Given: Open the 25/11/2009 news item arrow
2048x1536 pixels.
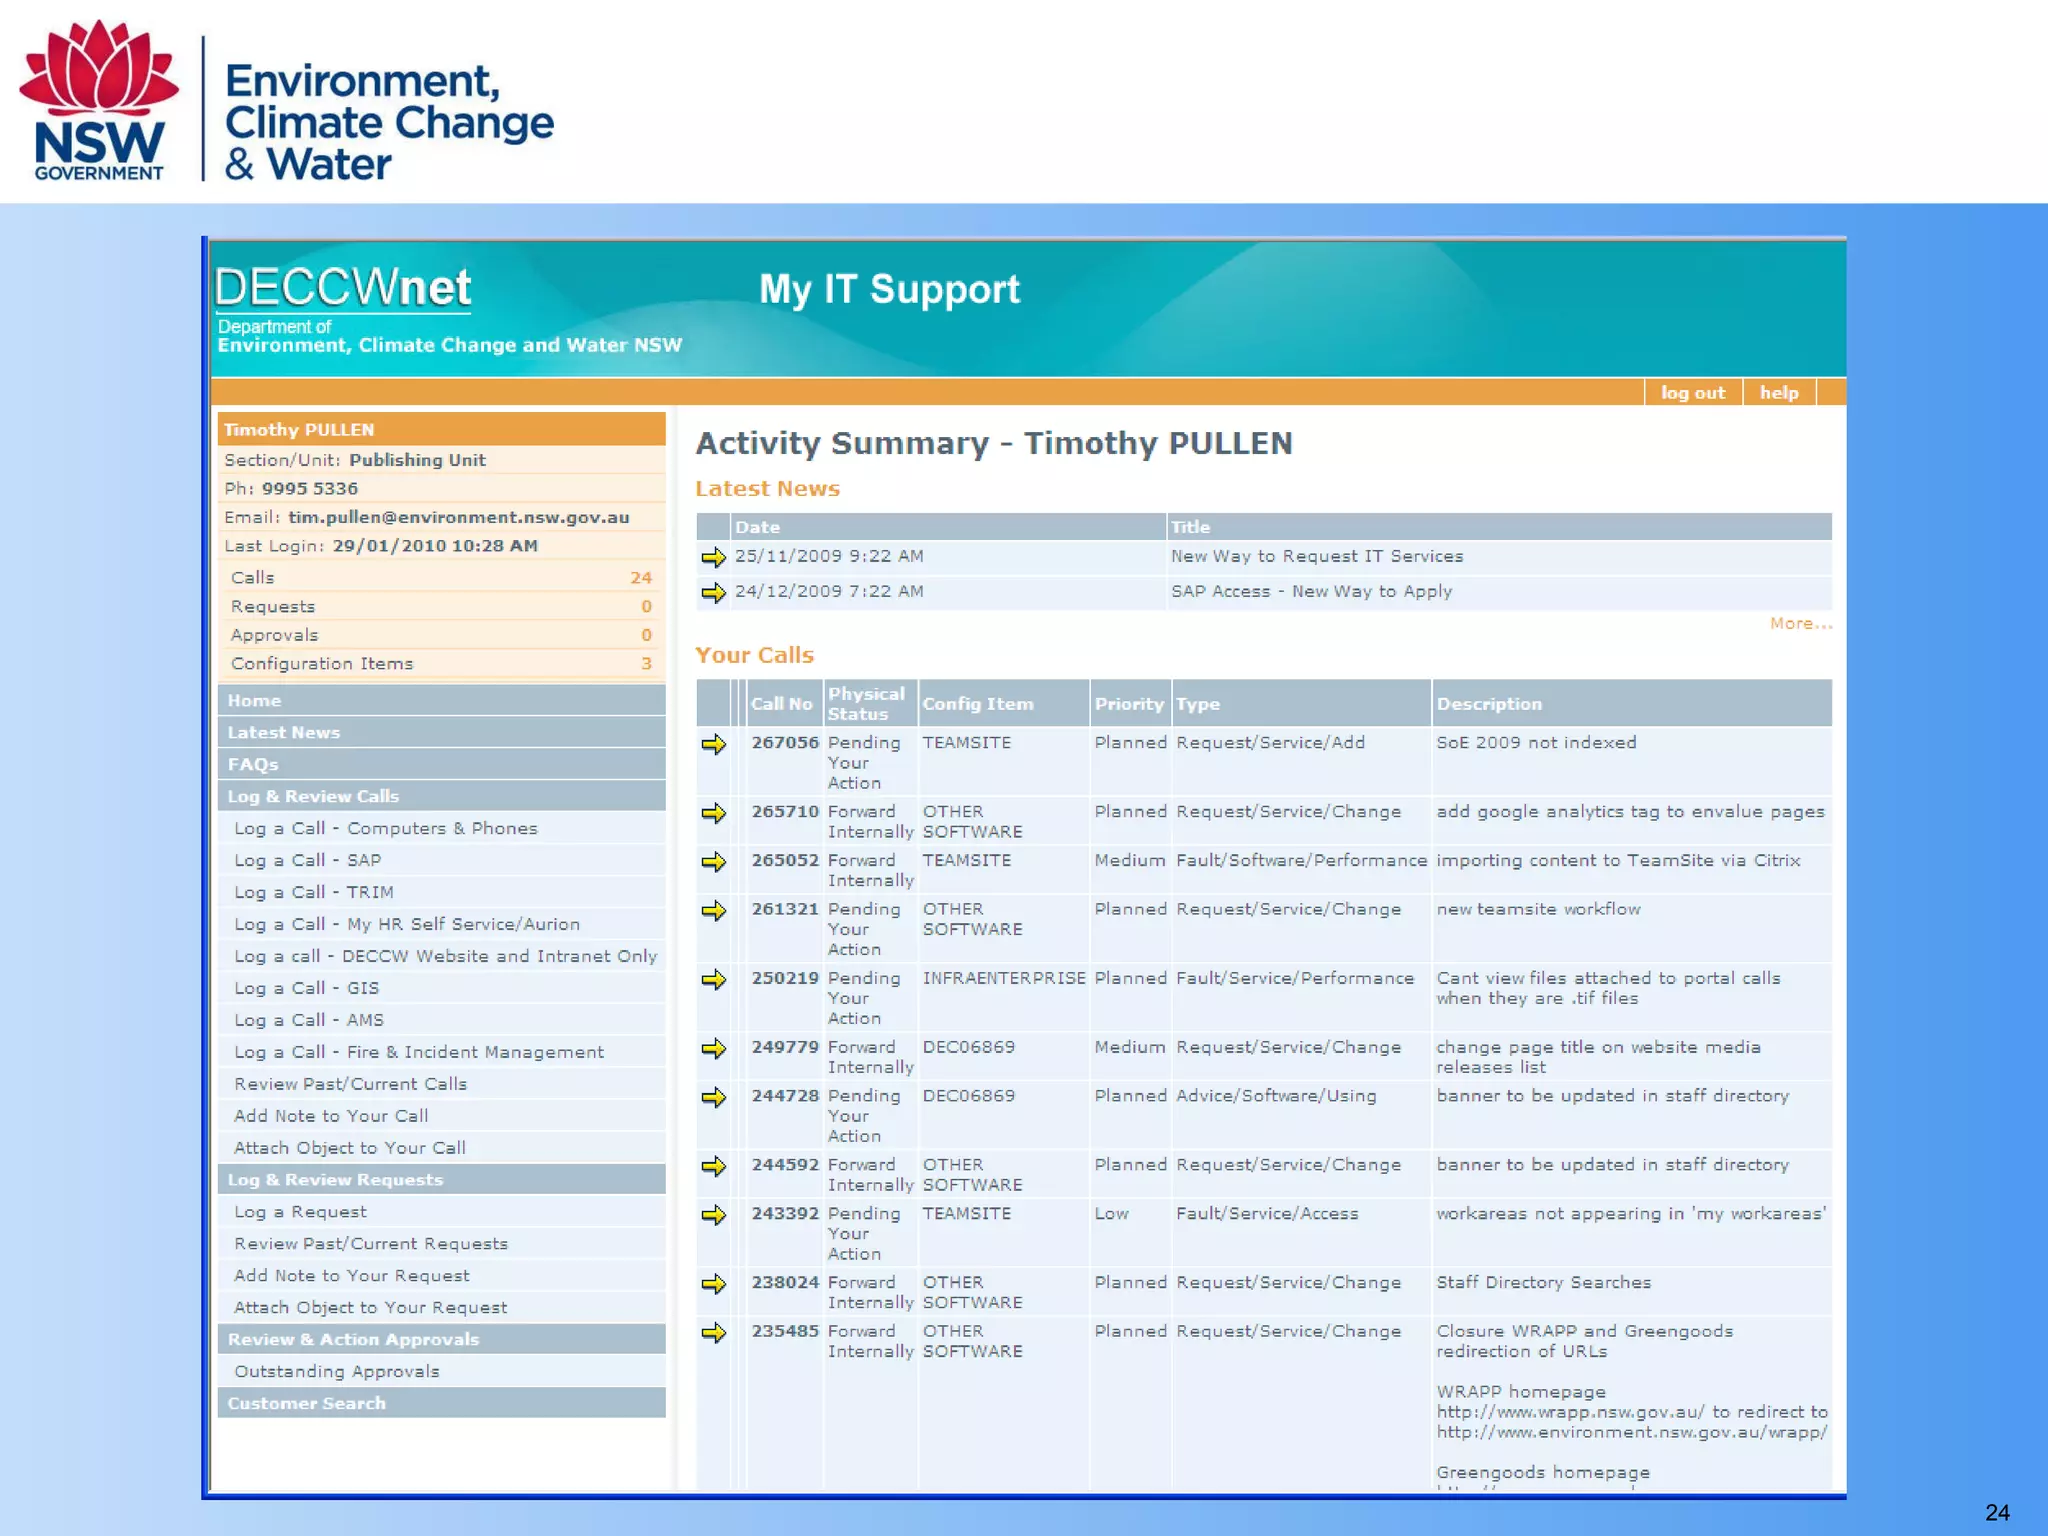Looking at the screenshot, I should click(x=713, y=557).
